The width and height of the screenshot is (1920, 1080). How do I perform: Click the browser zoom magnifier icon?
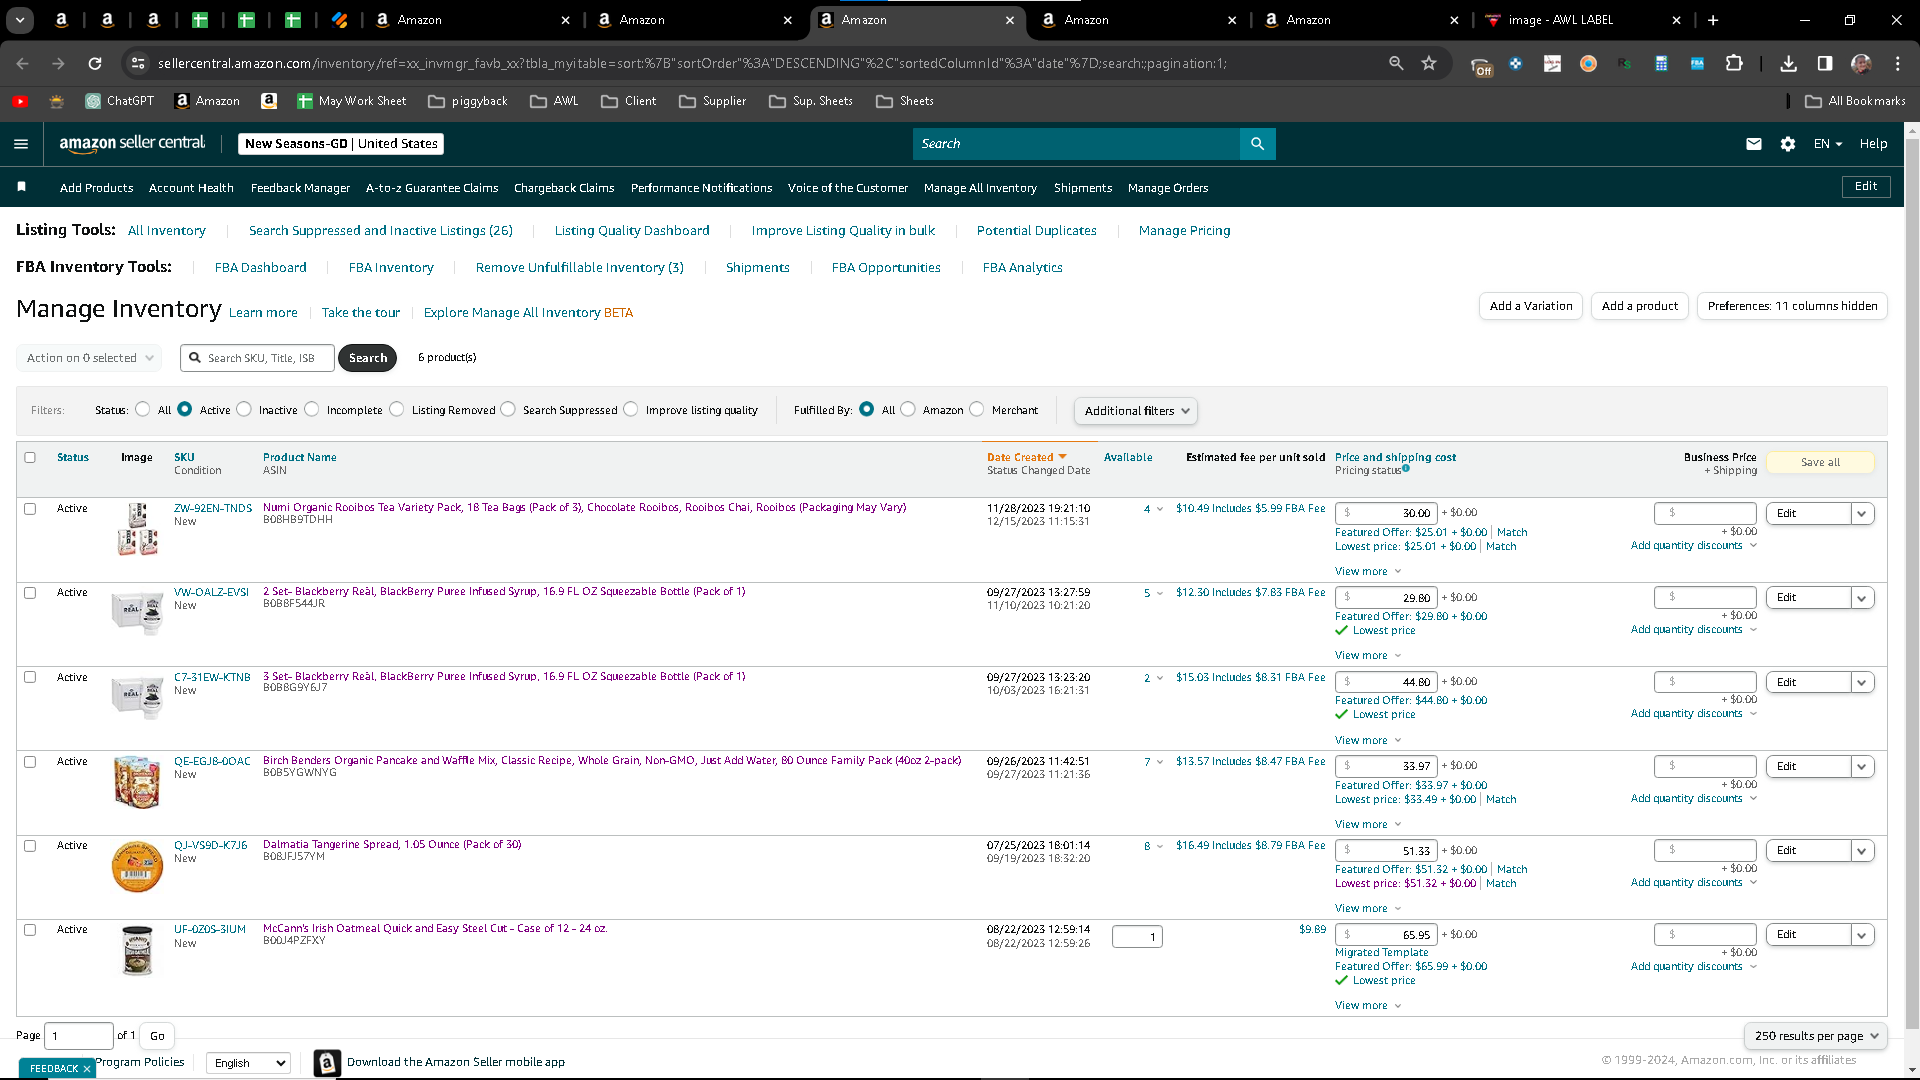1396,63
